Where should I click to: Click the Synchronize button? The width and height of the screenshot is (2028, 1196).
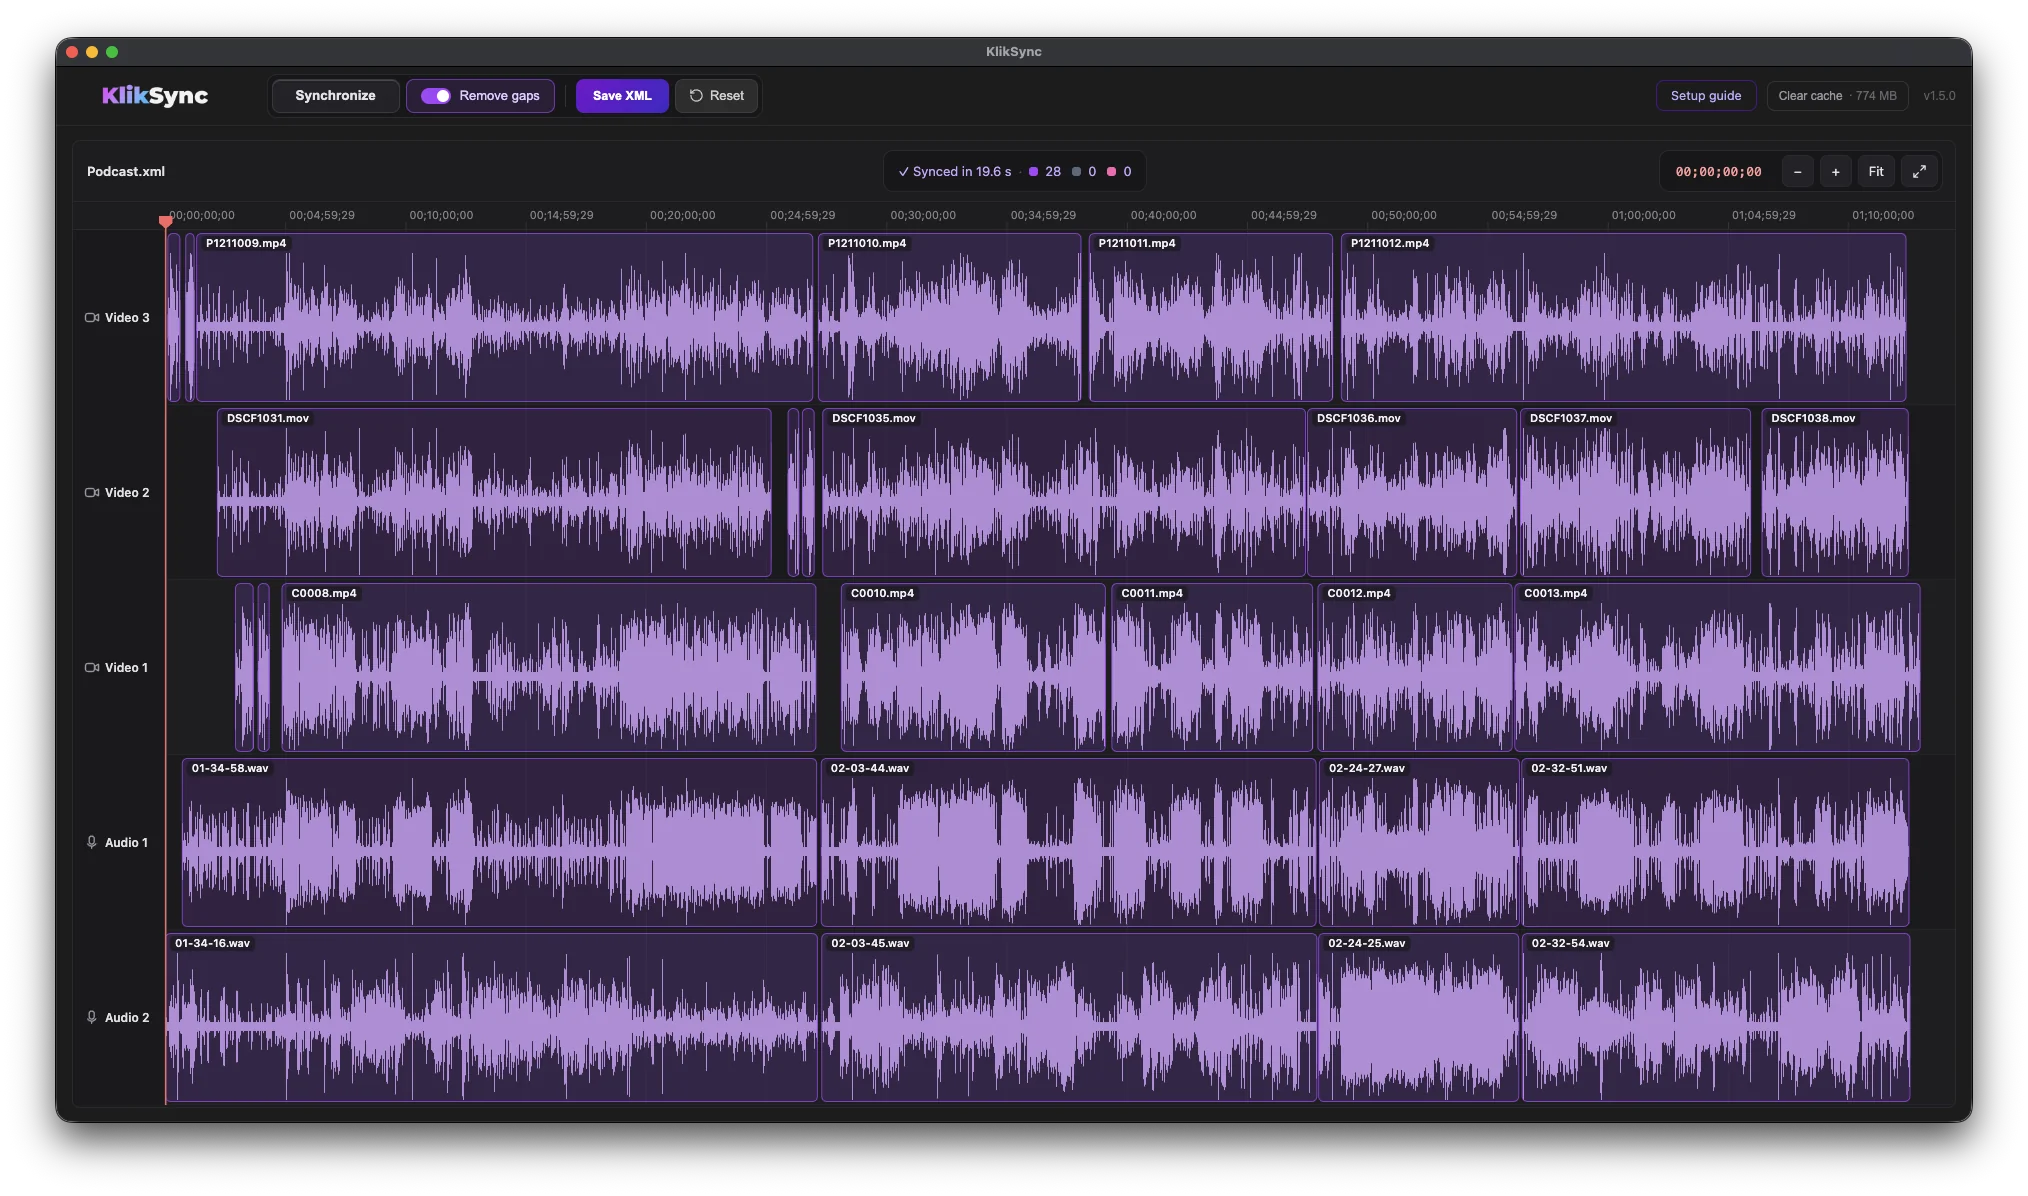click(335, 96)
